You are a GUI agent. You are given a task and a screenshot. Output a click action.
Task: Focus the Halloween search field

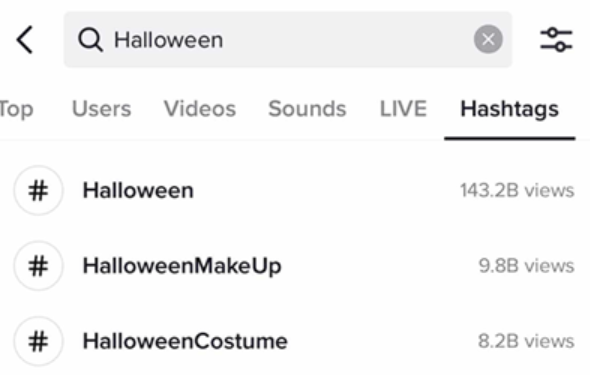point(288,39)
